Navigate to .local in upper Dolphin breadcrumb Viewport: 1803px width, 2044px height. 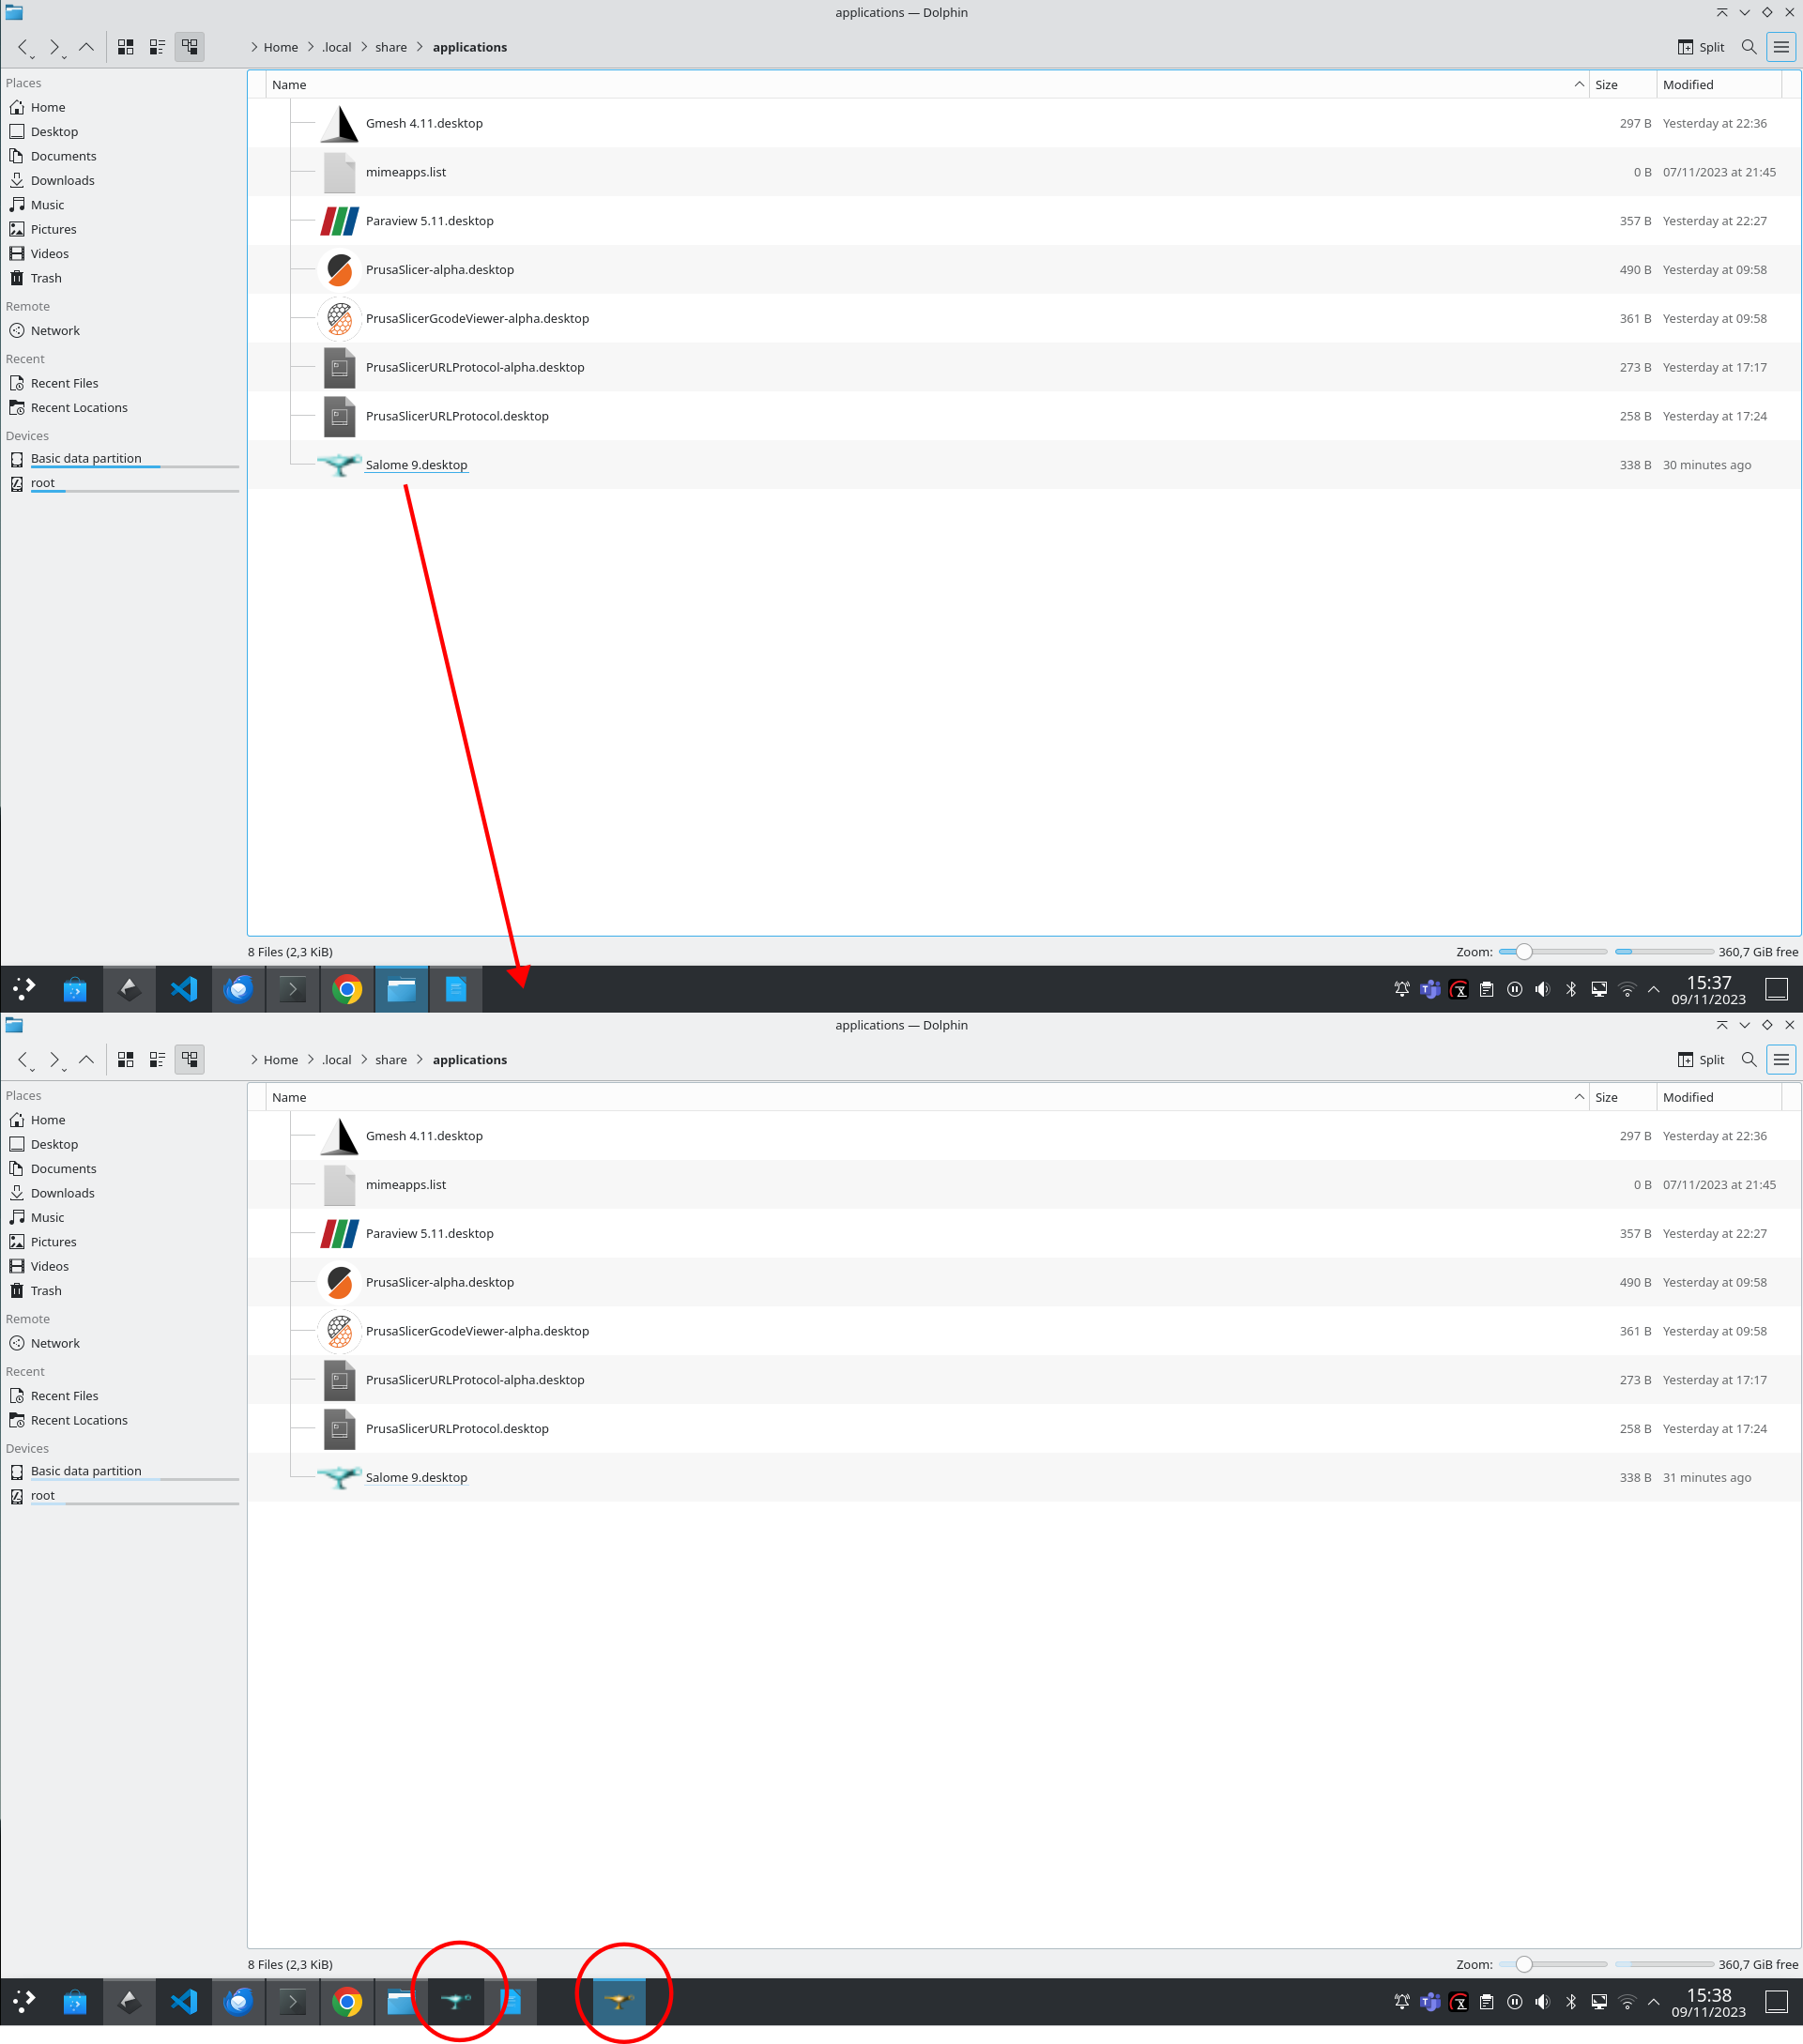(x=337, y=47)
